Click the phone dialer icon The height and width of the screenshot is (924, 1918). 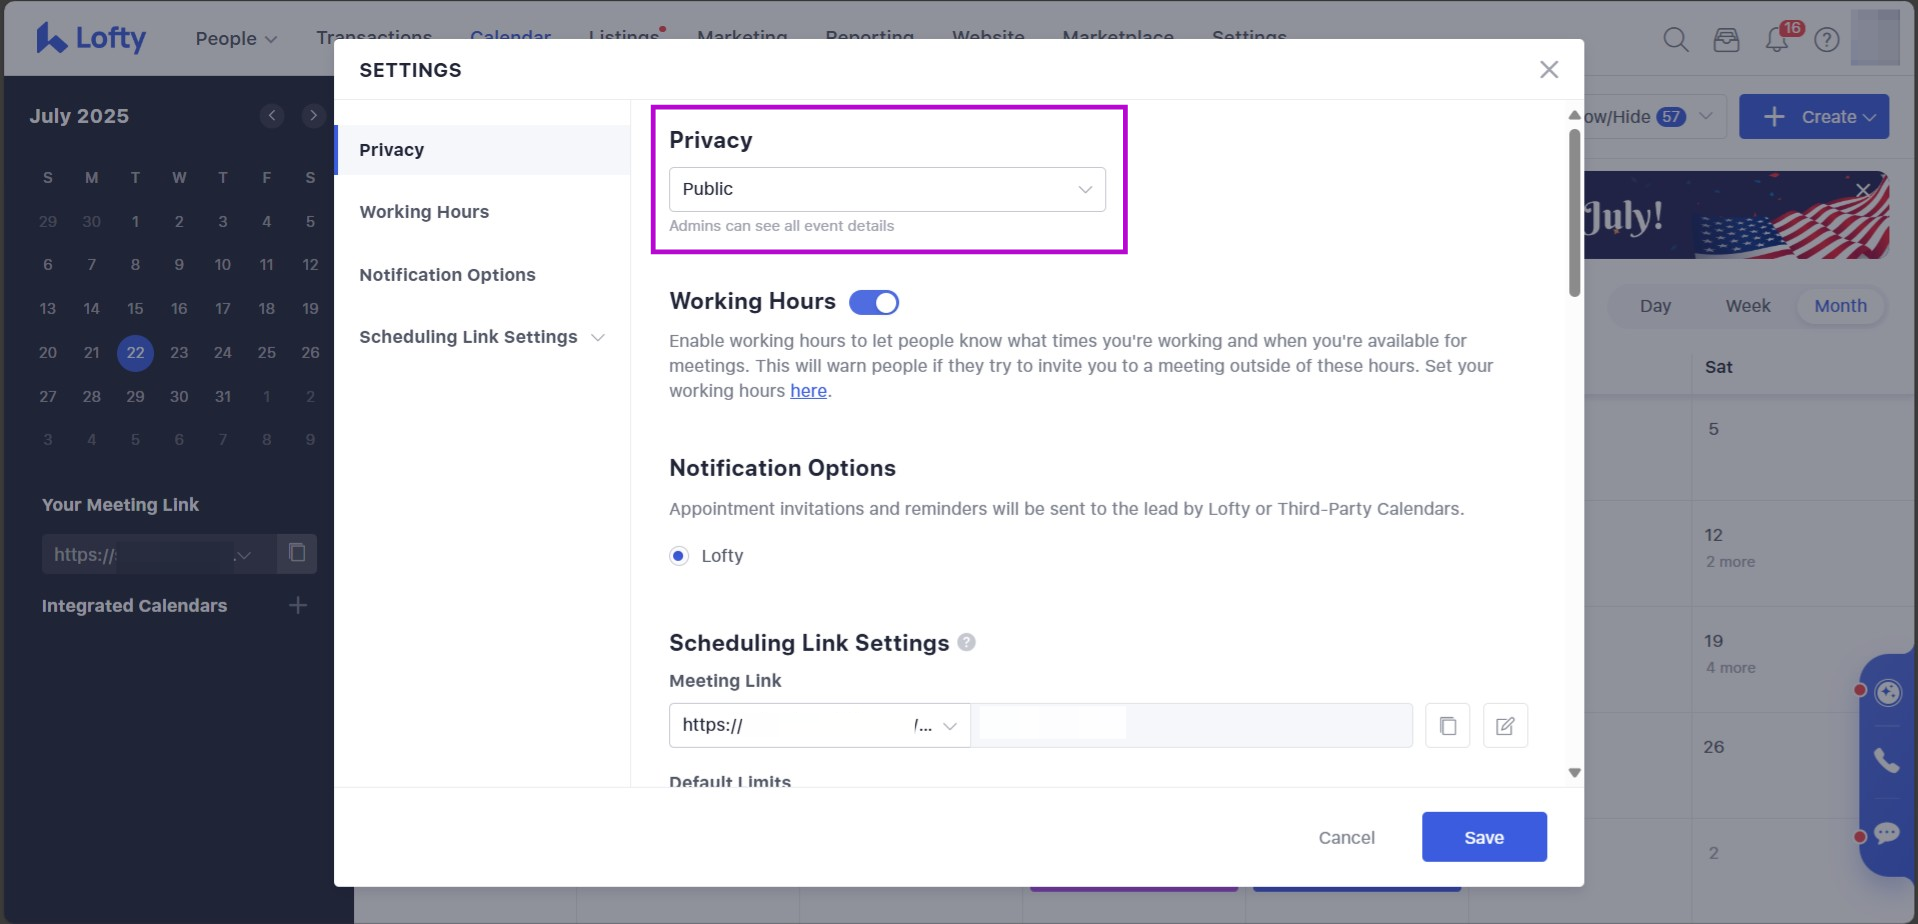click(1887, 761)
